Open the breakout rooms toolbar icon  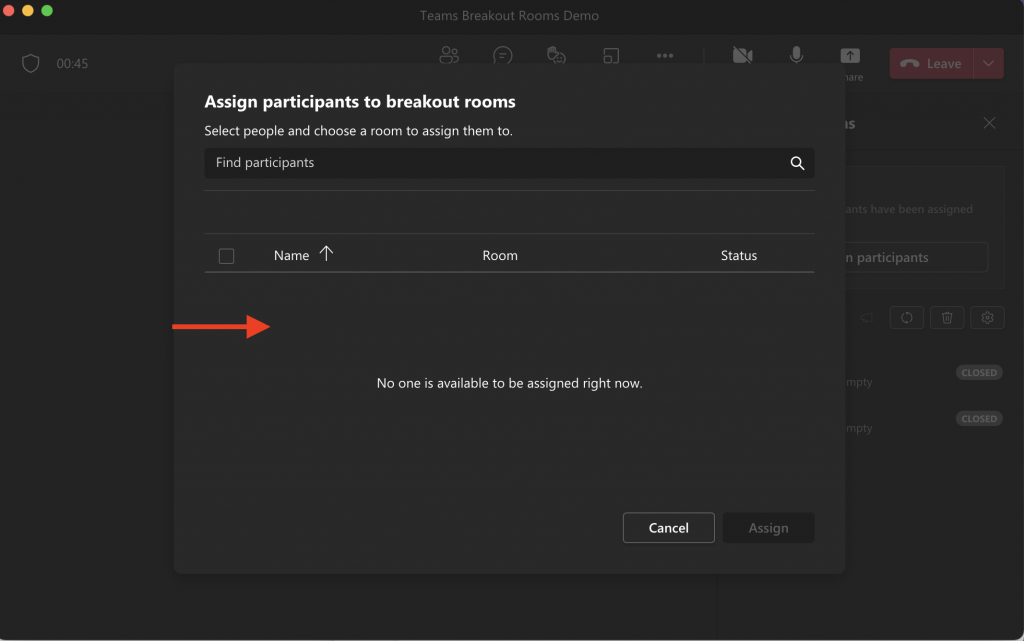coord(611,56)
